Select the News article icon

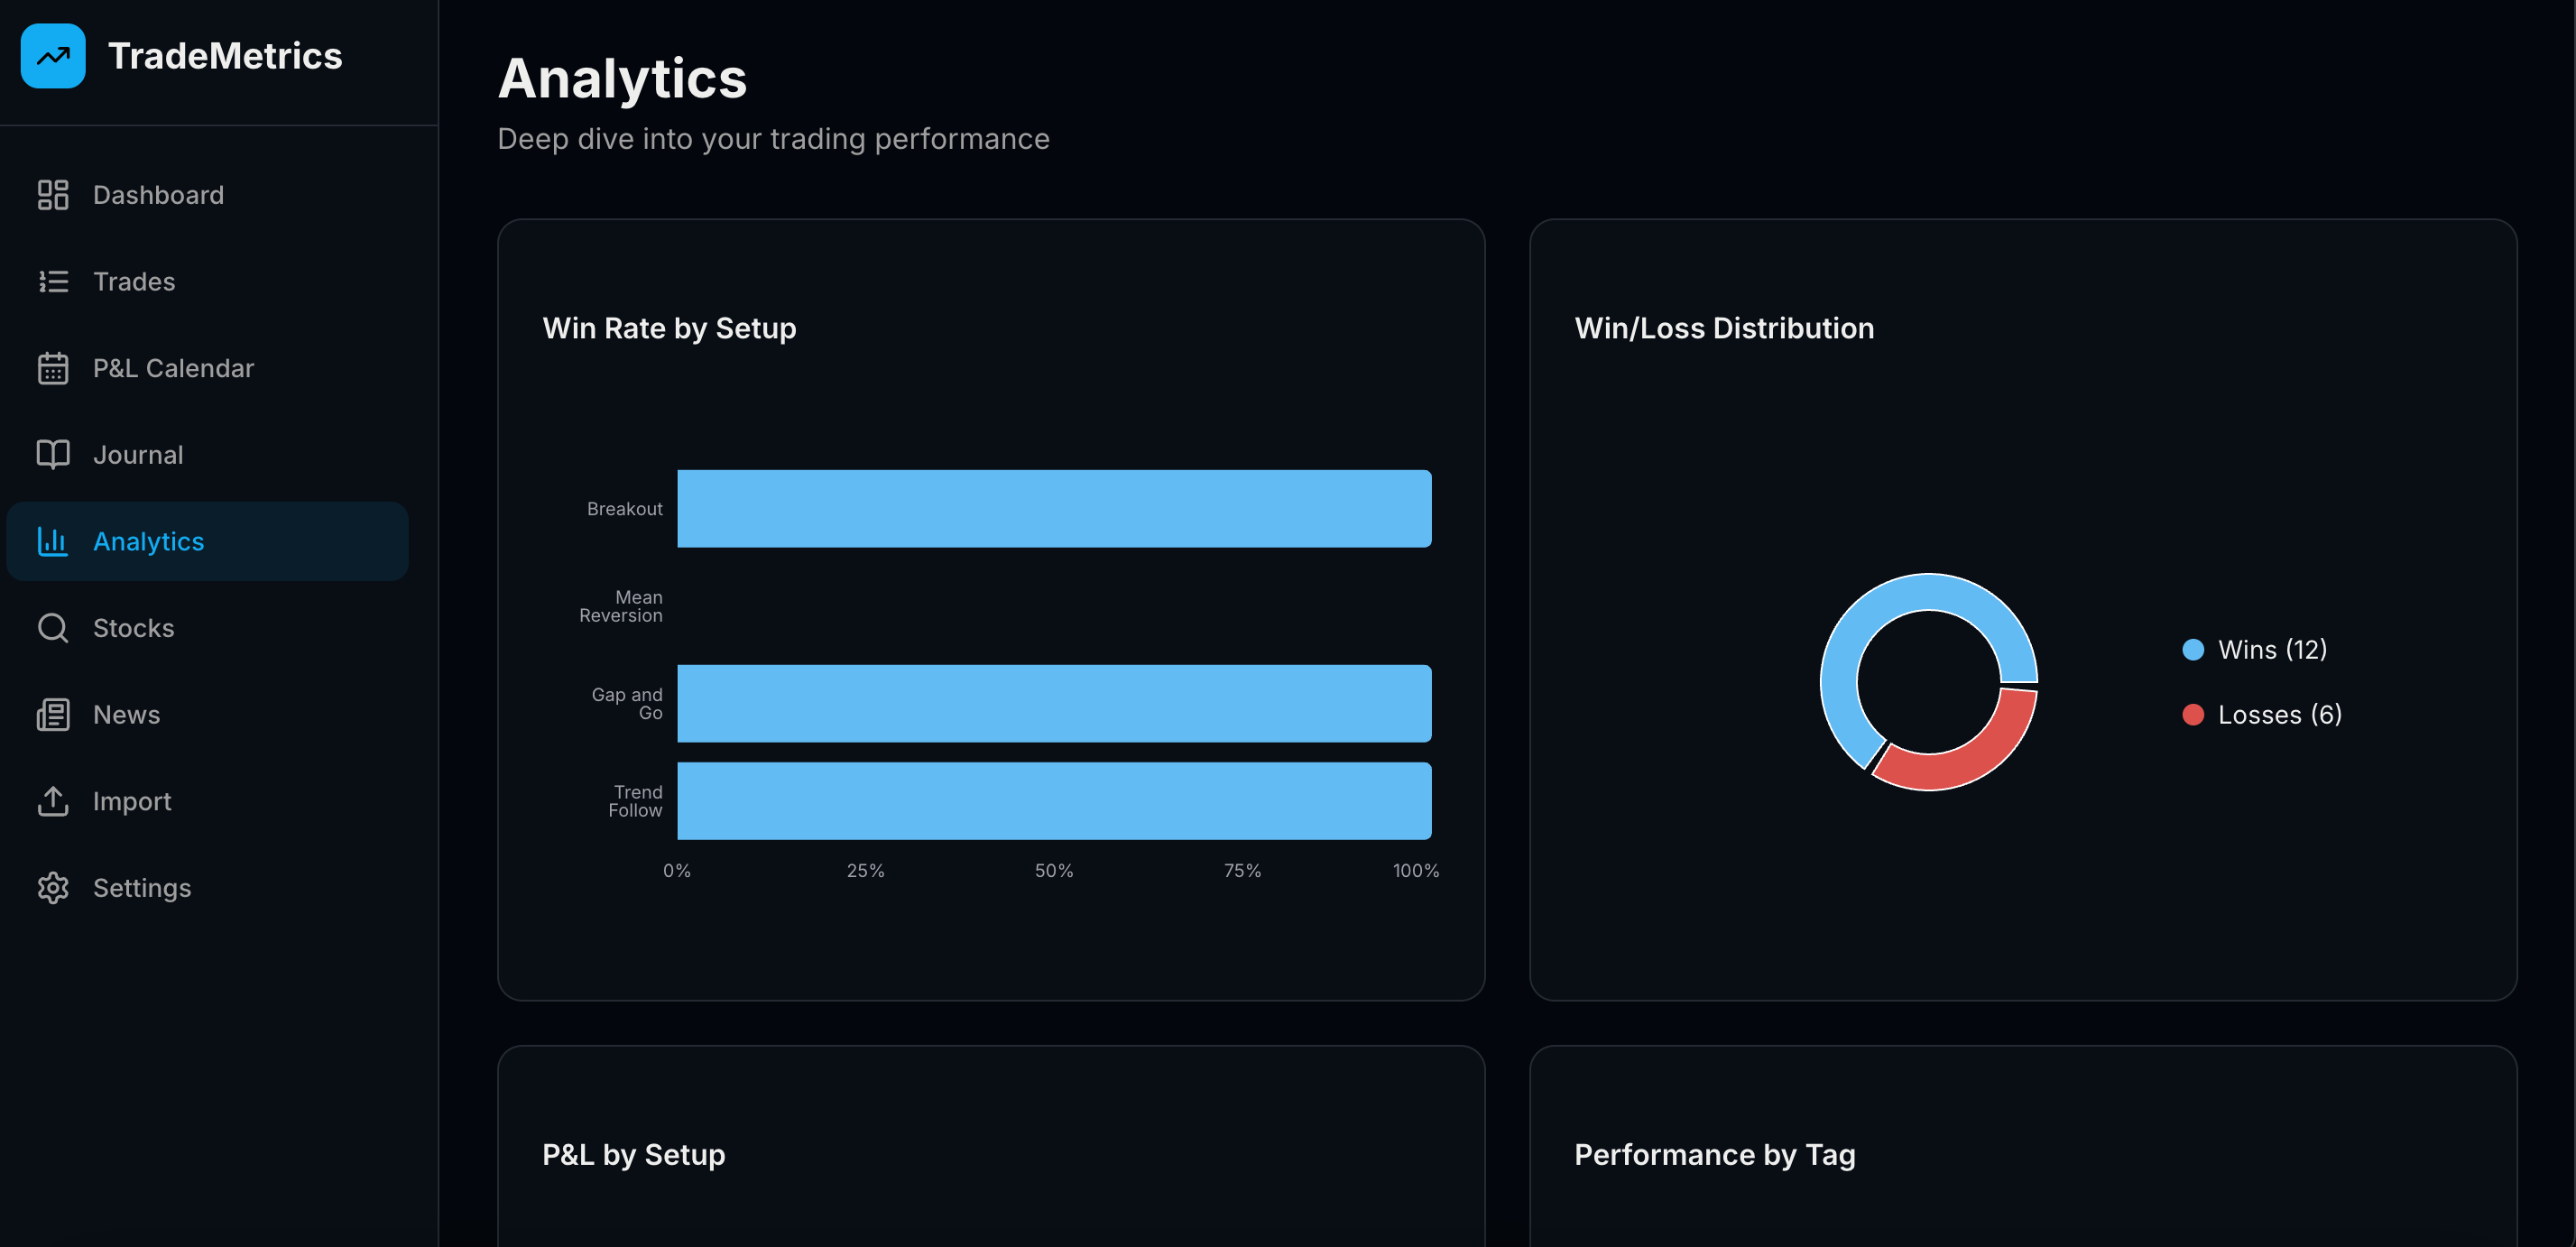[52, 714]
